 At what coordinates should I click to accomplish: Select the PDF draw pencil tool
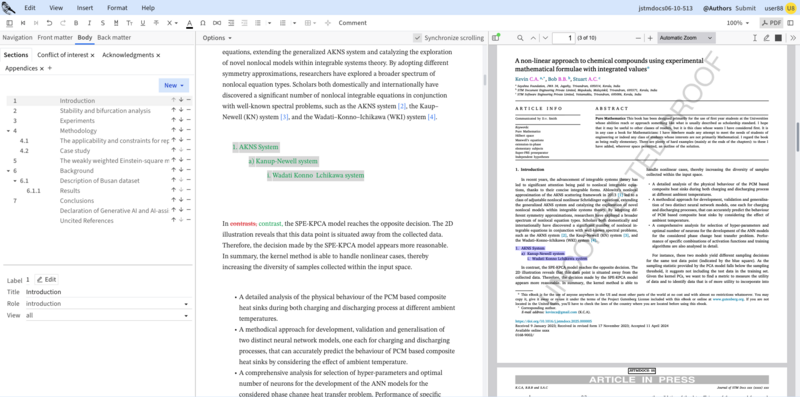tap(766, 38)
